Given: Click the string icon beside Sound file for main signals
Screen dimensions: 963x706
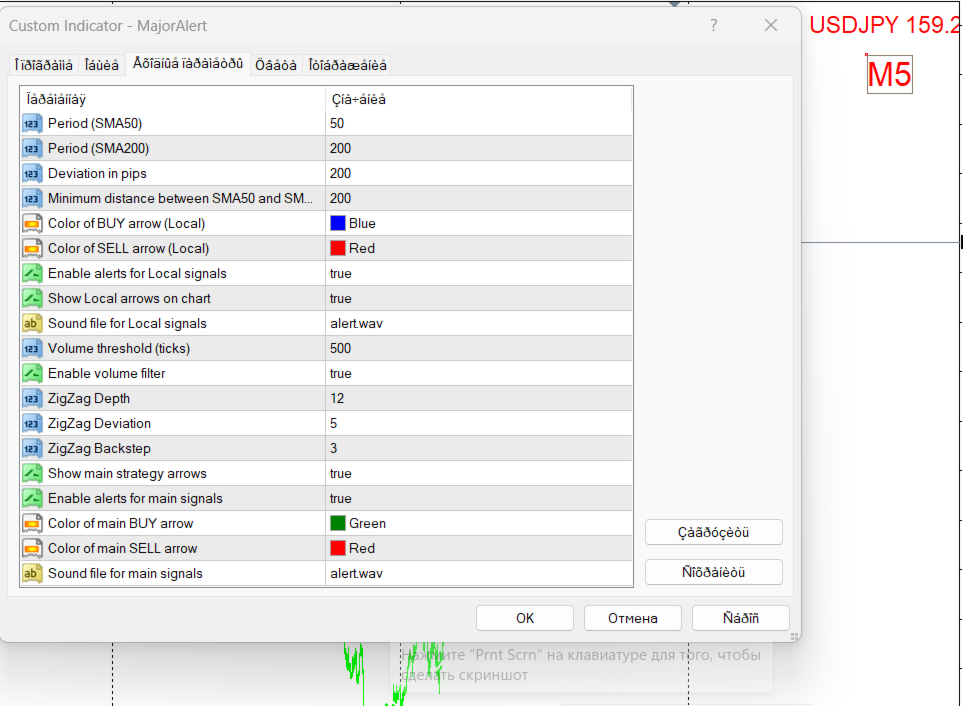Looking at the screenshot, I should pyautogui.click(x=32, y=573).
